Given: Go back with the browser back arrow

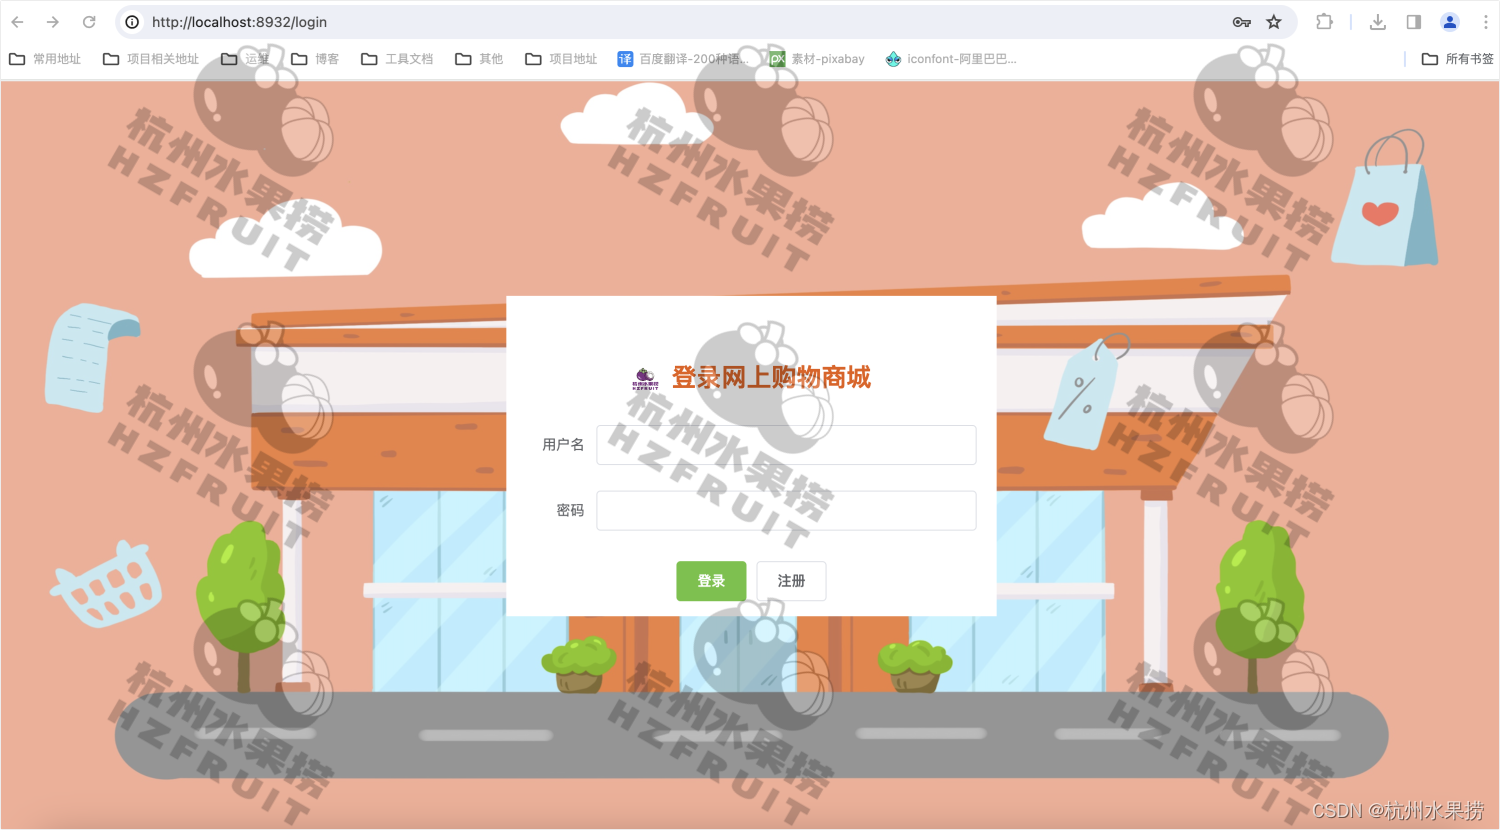Looking at the screenshot, I should (x=18, y=22).
